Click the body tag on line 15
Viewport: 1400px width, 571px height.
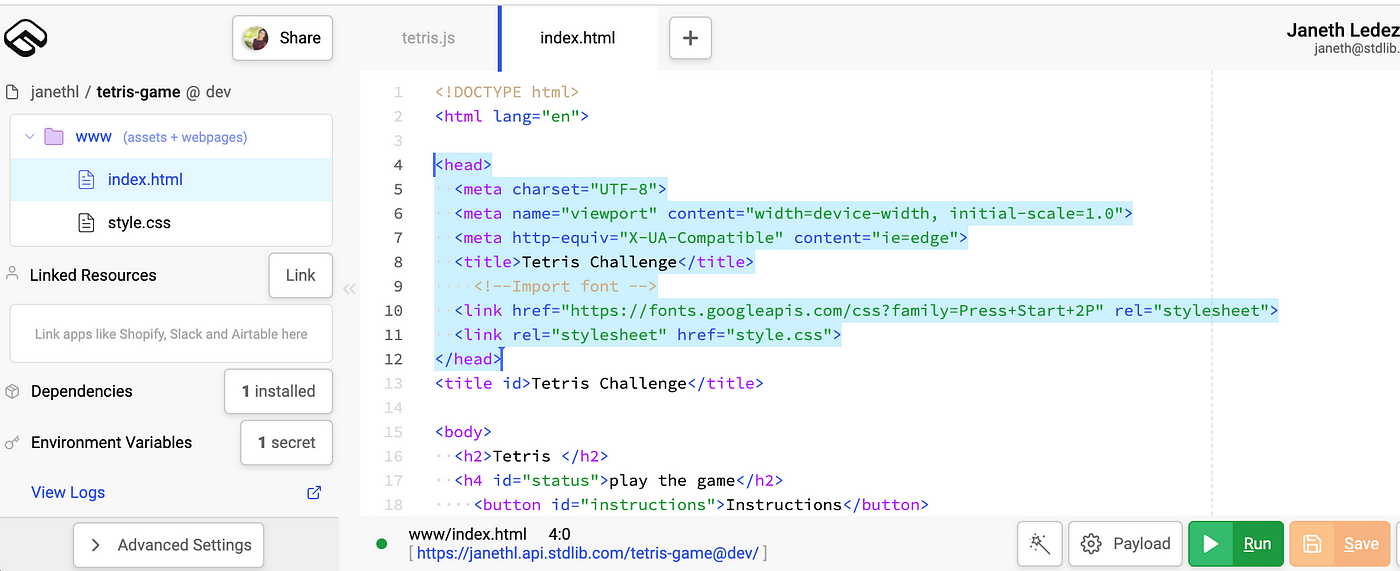[x=463, y=432]
